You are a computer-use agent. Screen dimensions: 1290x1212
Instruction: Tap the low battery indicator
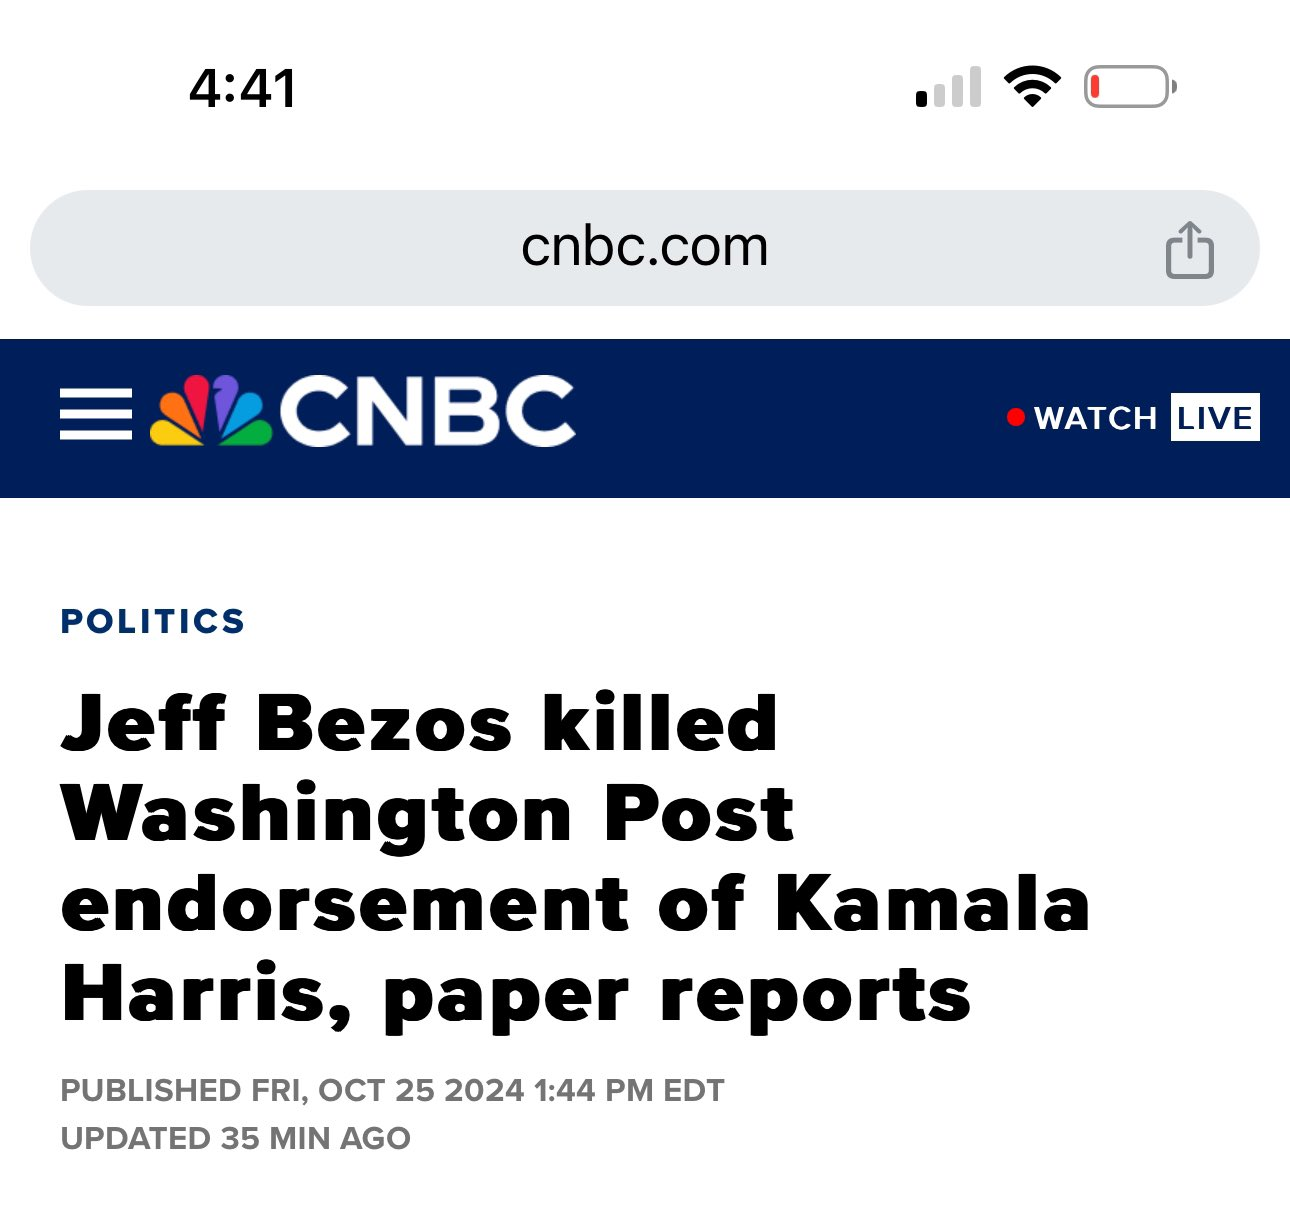tap(1130, 87)
